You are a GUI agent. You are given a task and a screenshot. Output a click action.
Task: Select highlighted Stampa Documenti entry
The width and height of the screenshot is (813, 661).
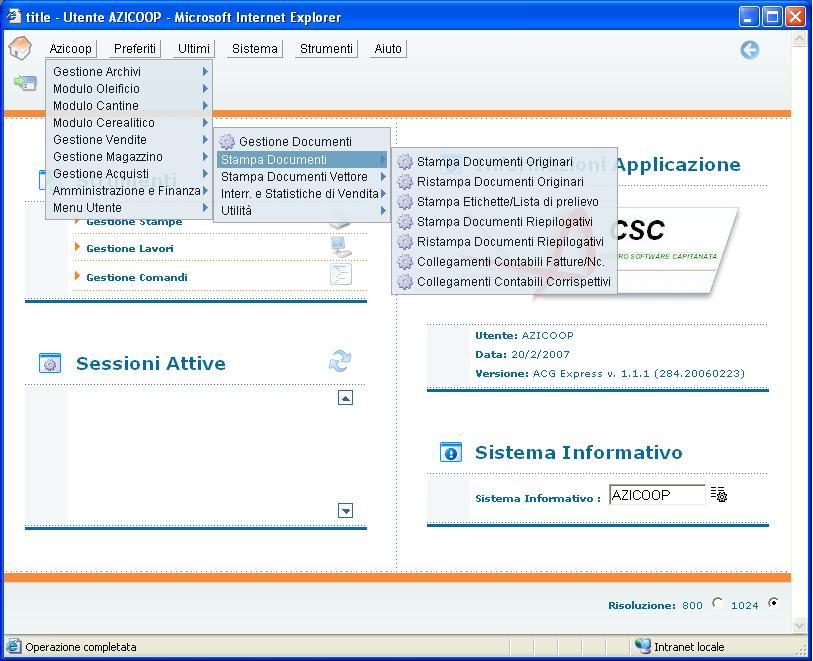click(x=302, y=160)
